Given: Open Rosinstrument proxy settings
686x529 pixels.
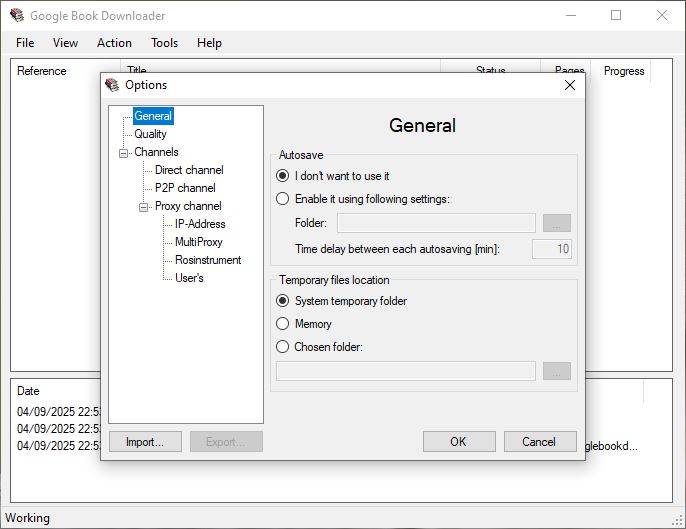Looking at the screenshot, I should [208, 260].
